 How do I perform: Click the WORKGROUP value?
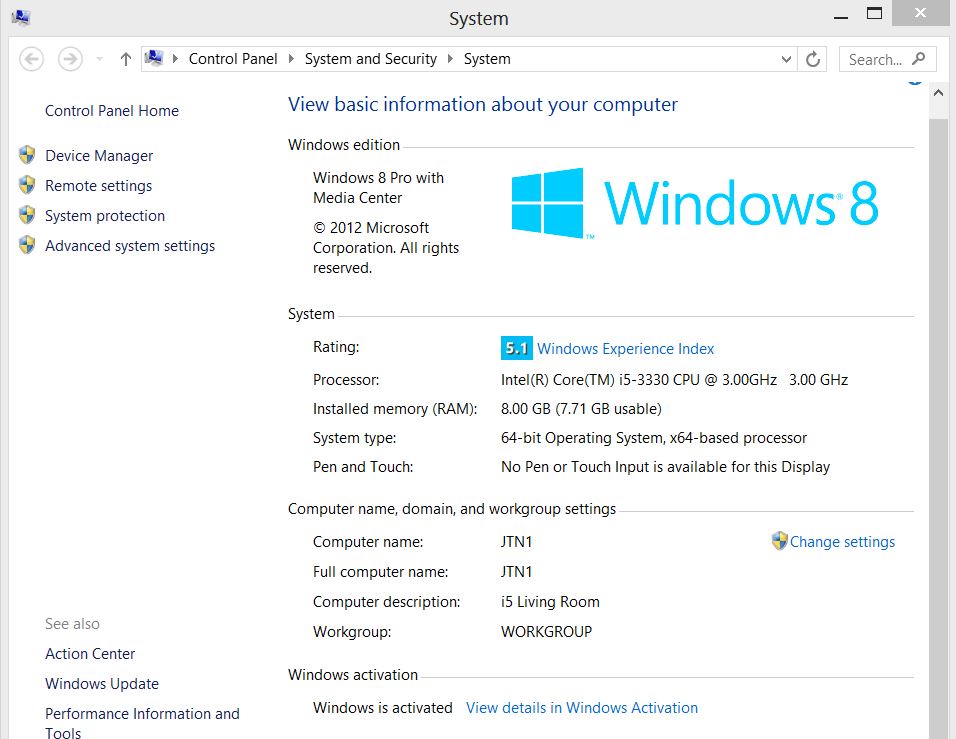(x=546, y=632)
